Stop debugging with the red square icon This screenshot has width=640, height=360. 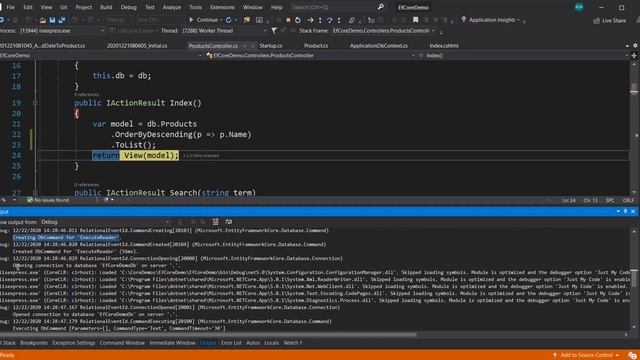pos(288,20)
